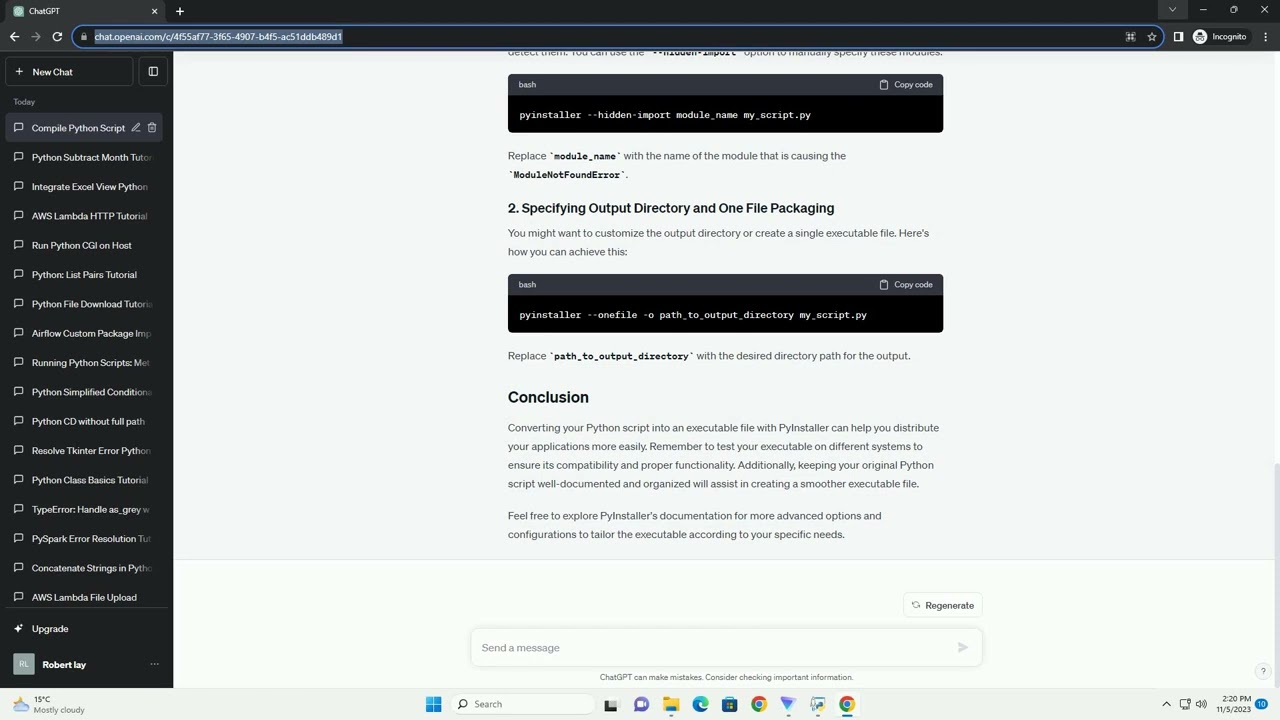View site information icon in address bar
Screen dimensions: 1280x720
coord(85,37)
